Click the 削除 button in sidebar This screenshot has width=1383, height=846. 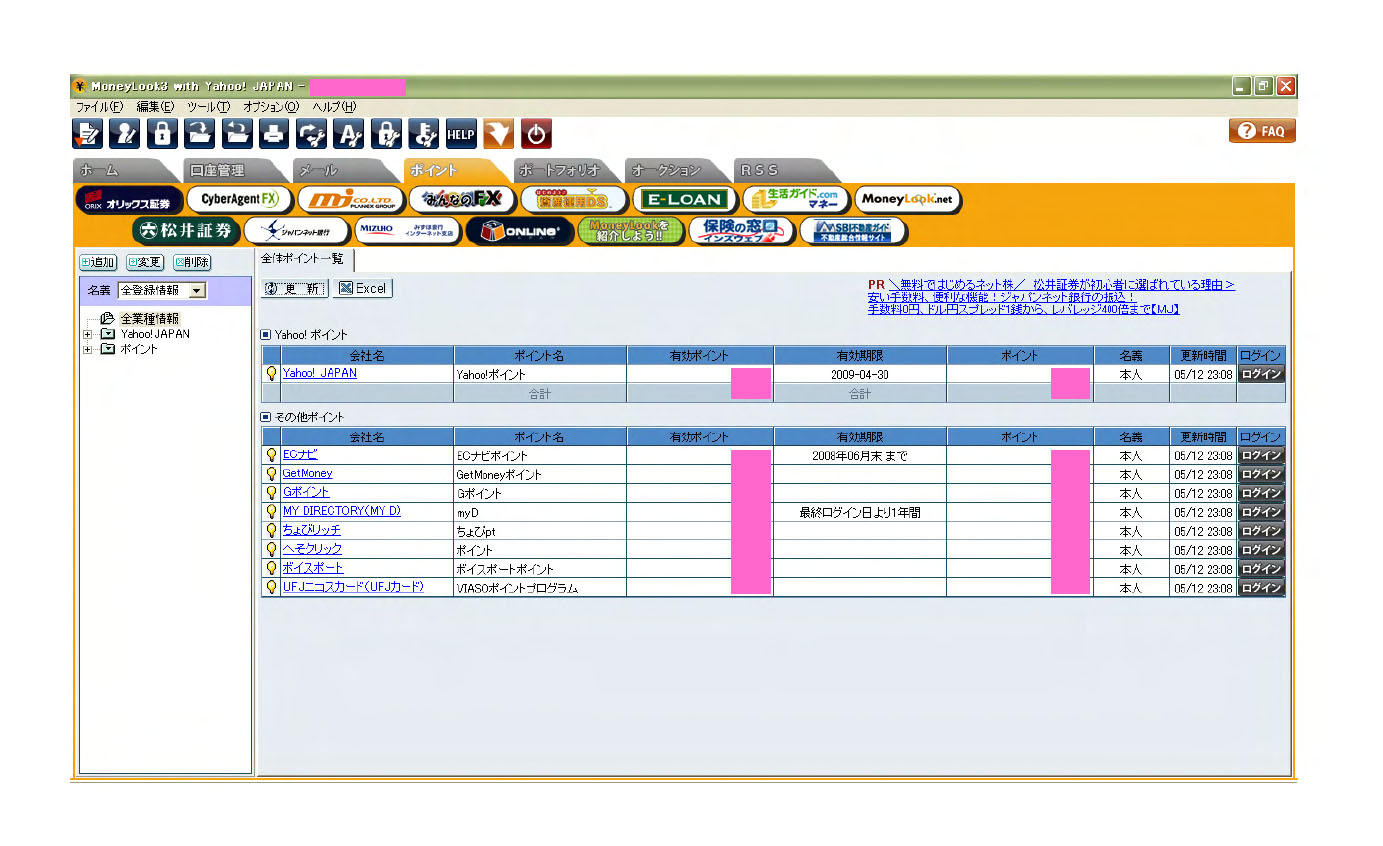click(x=192, y=263)
